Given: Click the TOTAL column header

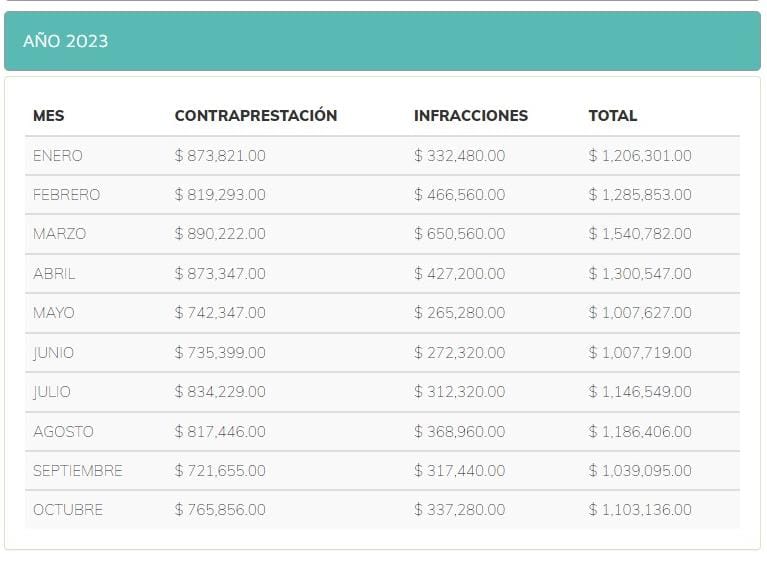Looking at the screenshot, I should [612, 116].
